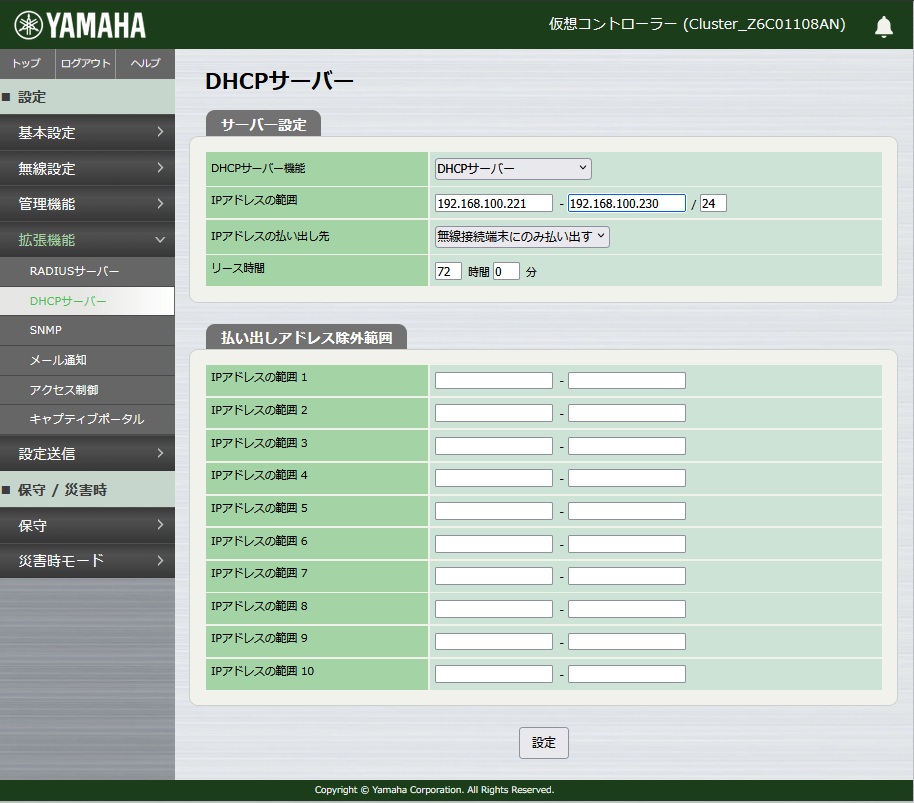Click the リース時間 label
Screen dimensions: 914x803
coord(238,268)
